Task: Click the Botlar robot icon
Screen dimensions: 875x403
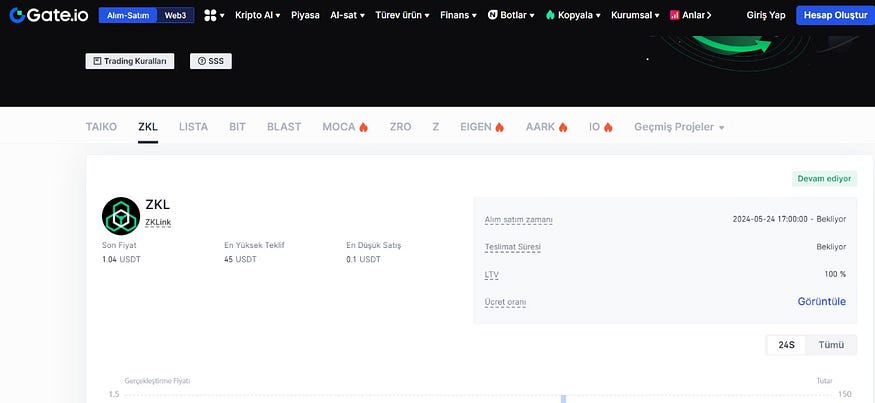Action: 493,15
